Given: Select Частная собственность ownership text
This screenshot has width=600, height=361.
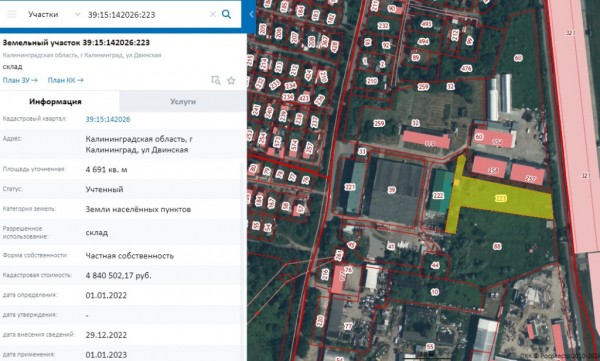Looking at the screenshot, I should pos(130,256).
